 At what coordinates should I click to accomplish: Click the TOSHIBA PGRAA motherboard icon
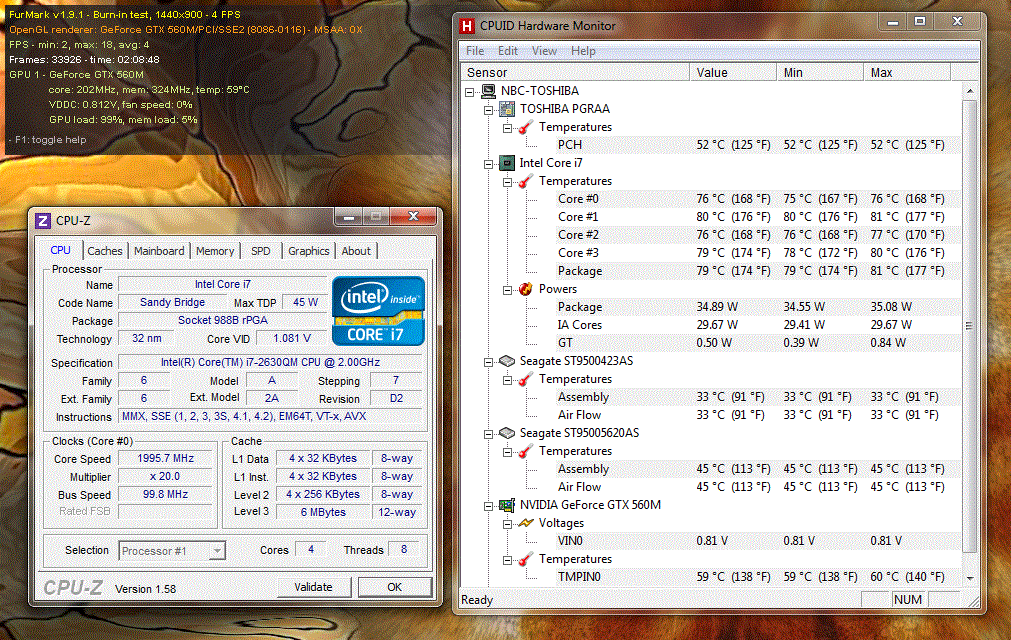[507, 109]
